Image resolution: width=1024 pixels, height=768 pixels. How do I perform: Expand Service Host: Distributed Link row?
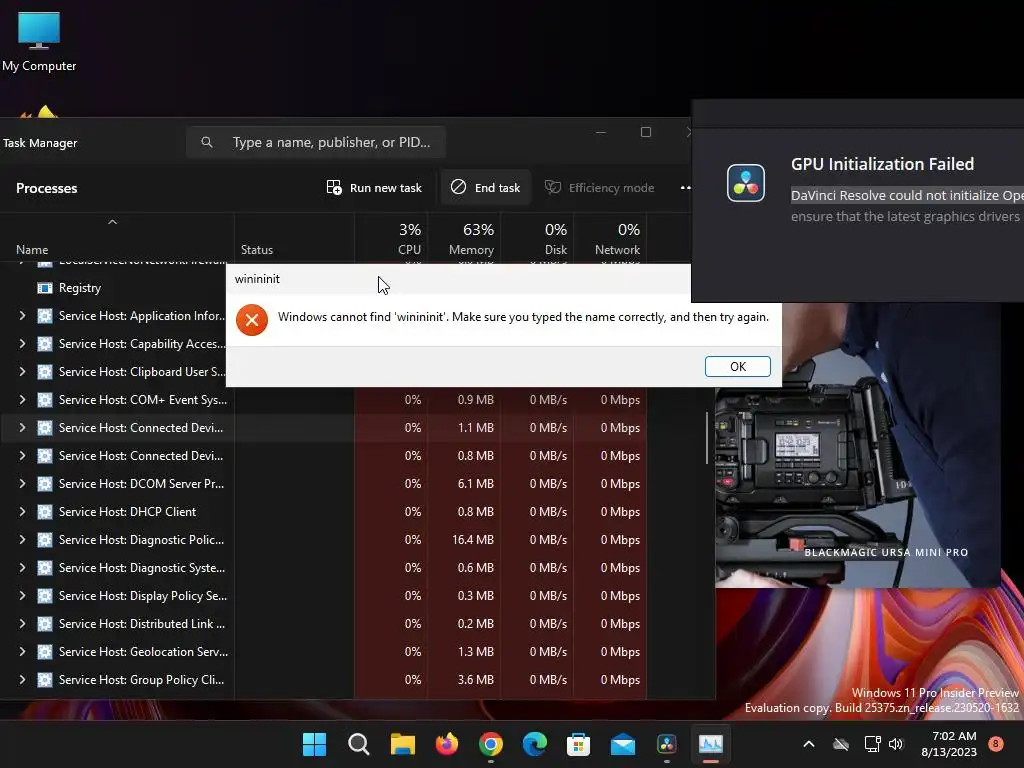(22, 624)
